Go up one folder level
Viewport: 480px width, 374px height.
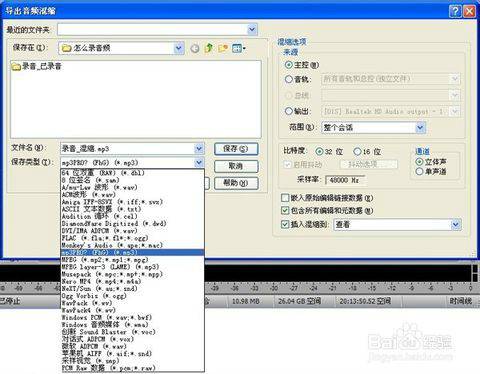coord(209,48)
